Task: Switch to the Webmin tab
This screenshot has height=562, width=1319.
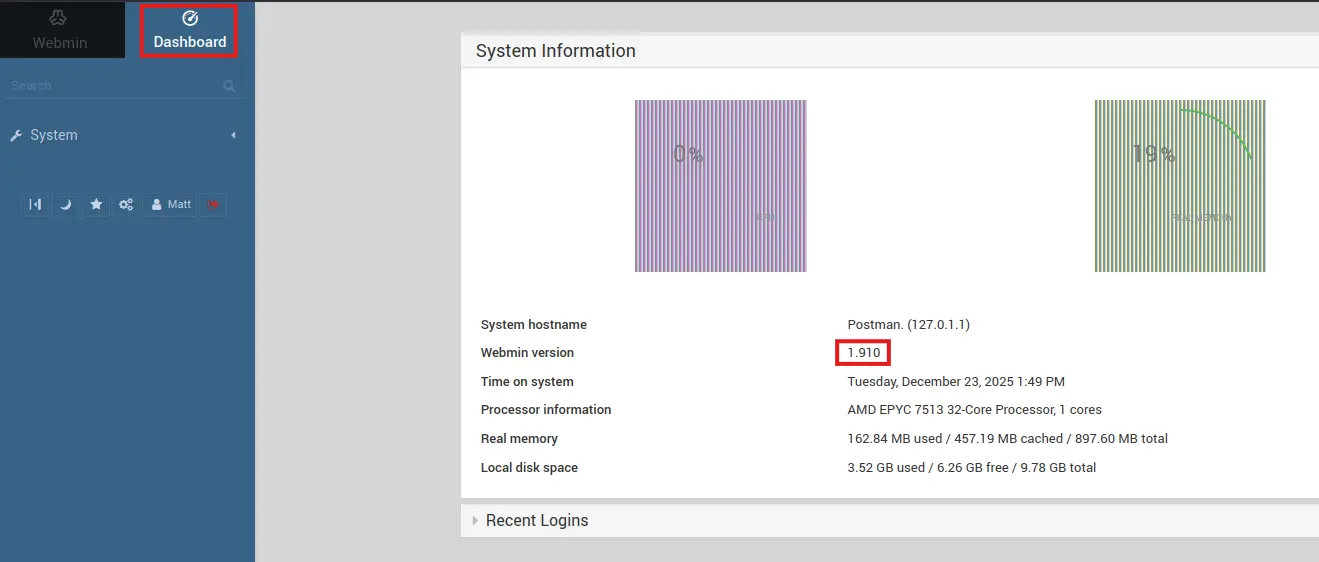Action: (60, 30)
